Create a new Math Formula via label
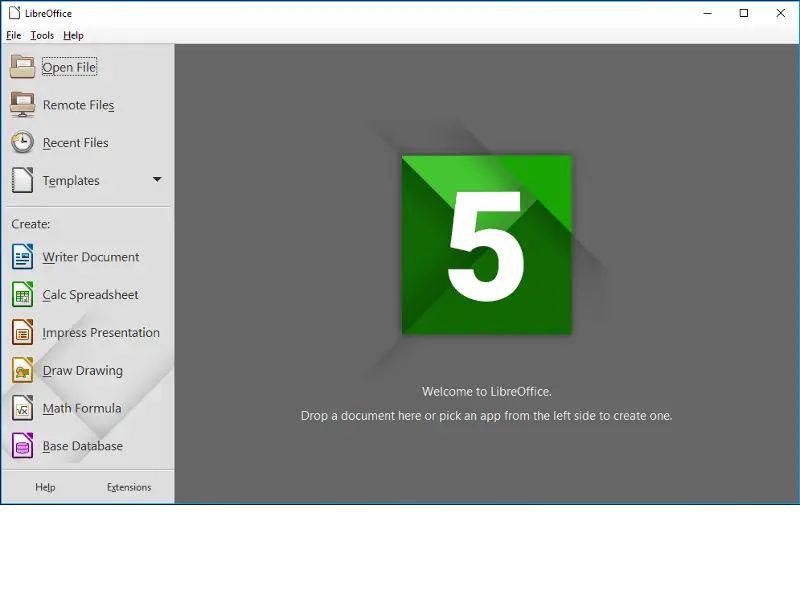Viewport: 800px width, 600px height. tap(82, 408)
